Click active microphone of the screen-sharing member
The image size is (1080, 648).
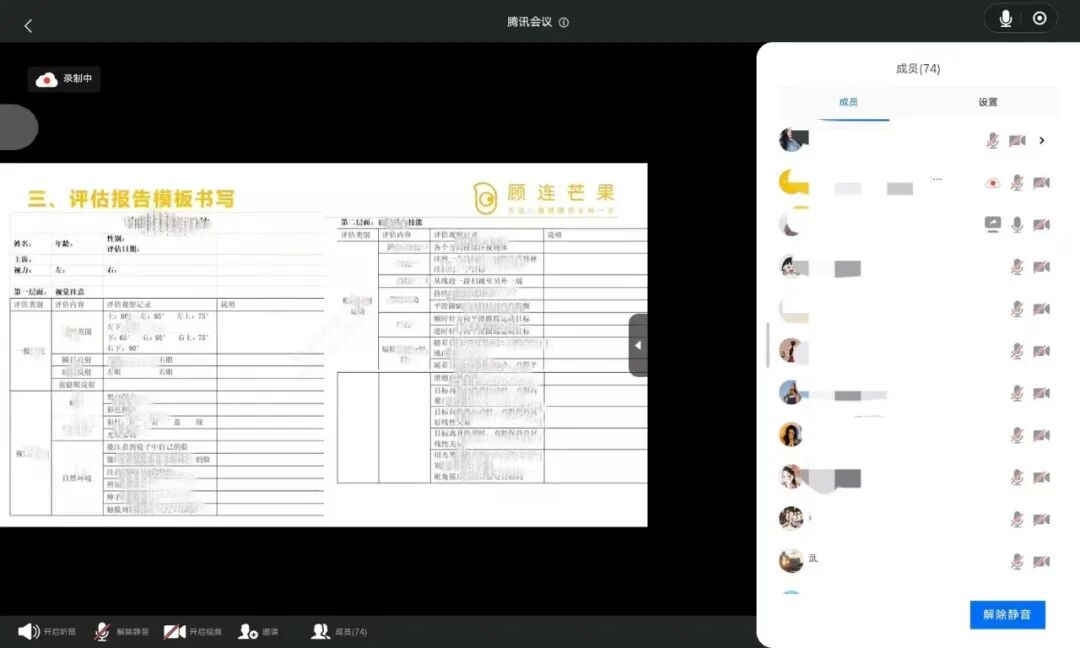(1017, 224)
